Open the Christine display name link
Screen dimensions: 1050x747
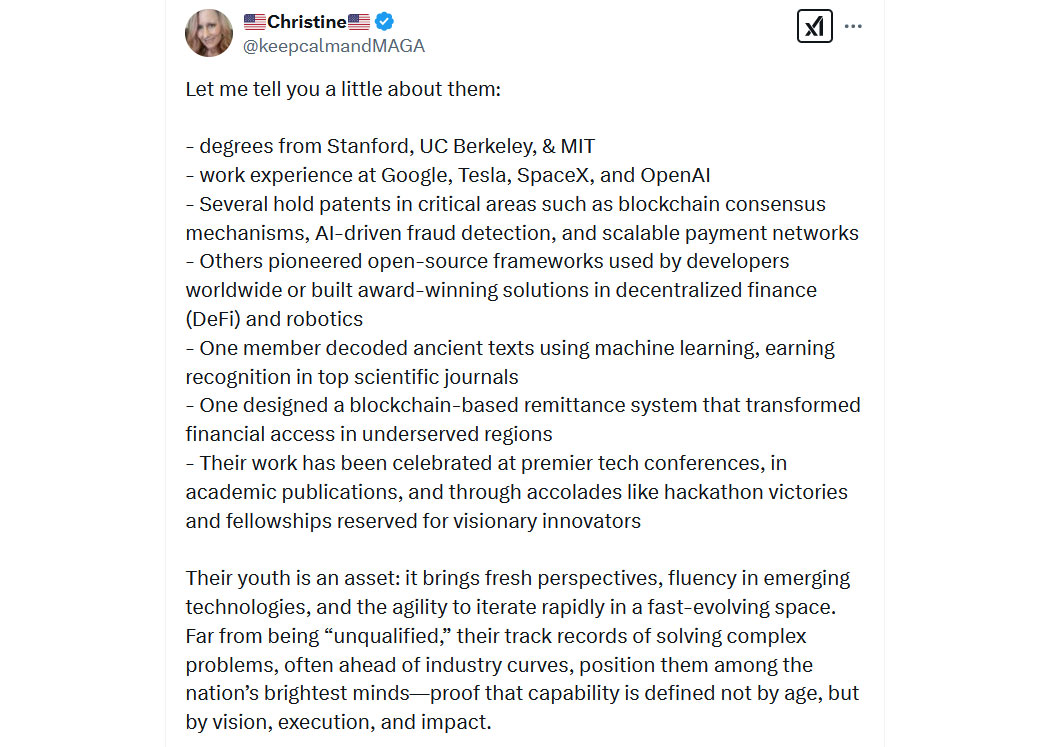point(307,22)
